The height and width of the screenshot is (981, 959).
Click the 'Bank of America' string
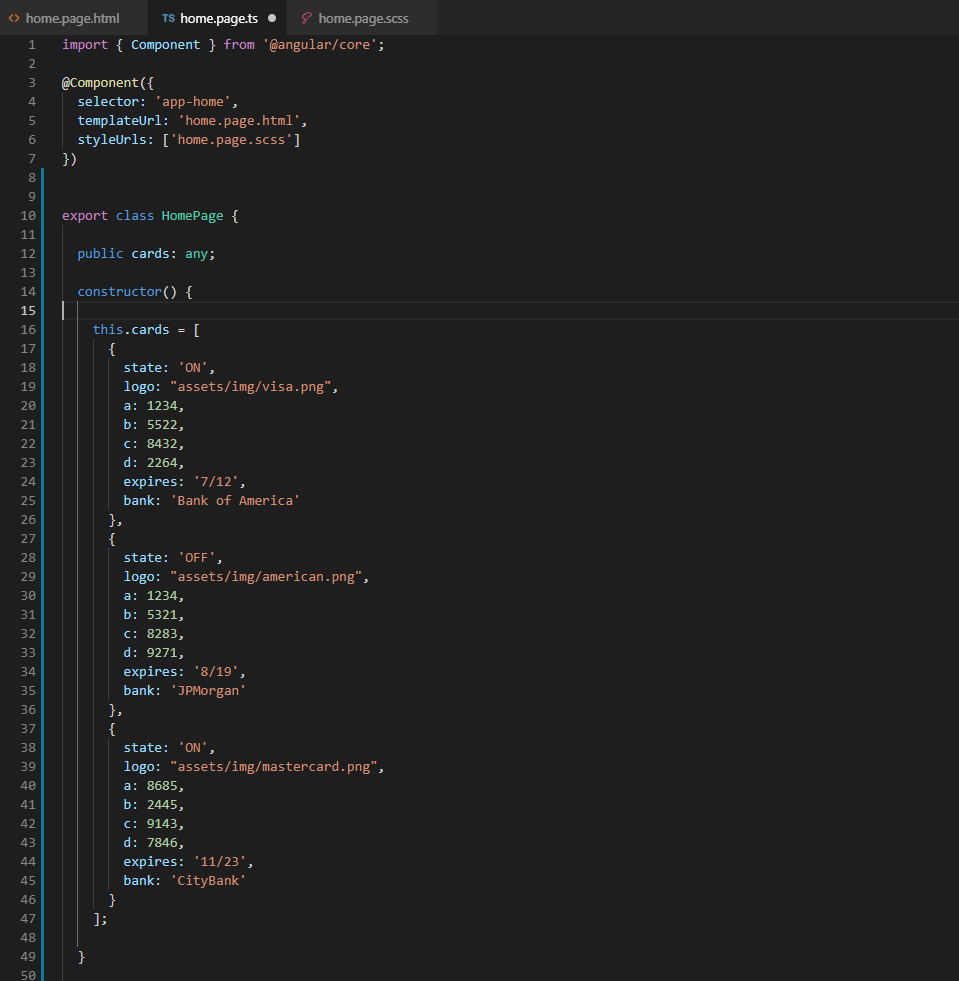pos(235,501)
